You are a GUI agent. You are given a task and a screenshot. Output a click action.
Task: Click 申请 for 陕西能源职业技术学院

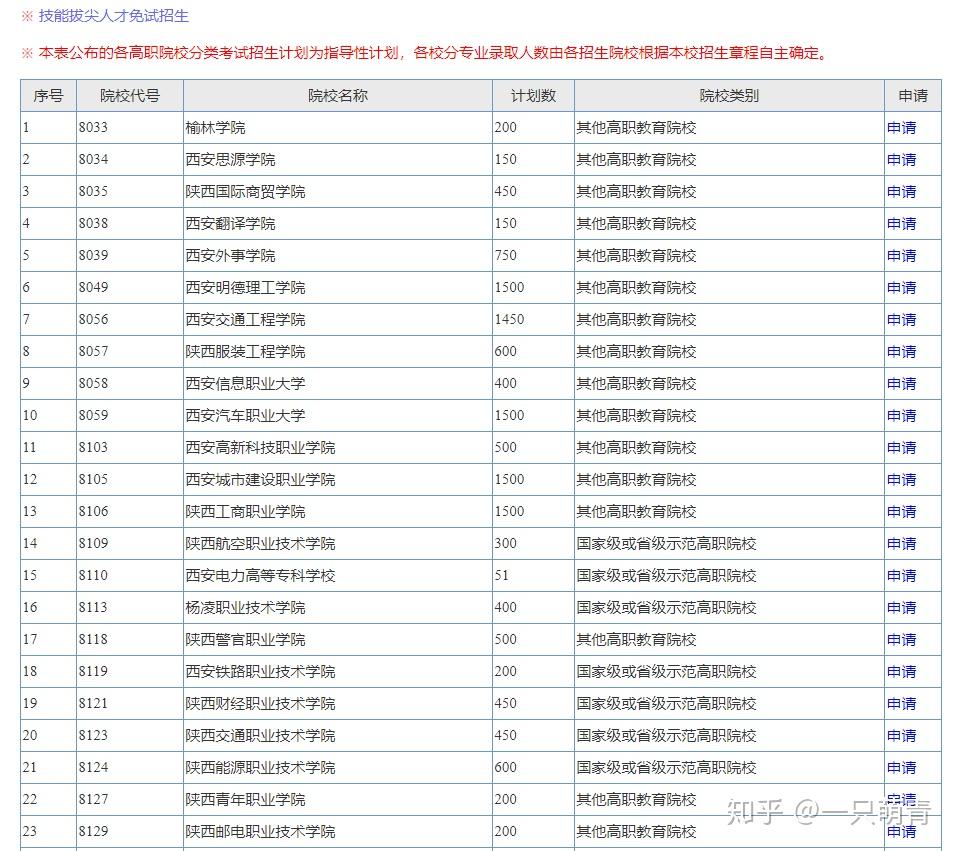901,767
